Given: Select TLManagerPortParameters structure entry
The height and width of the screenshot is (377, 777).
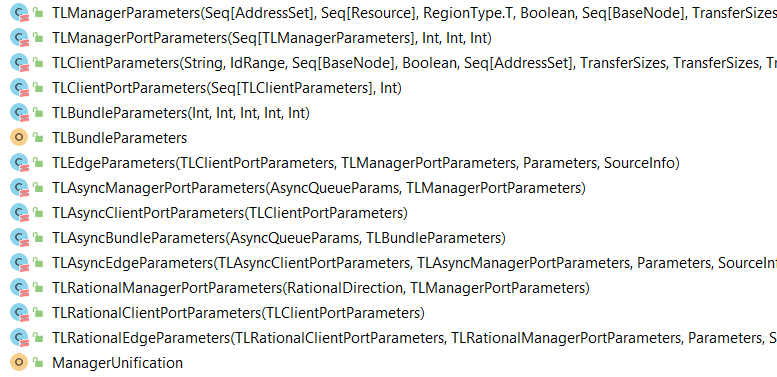Looking at the screenshot, I should coord(272,38).
